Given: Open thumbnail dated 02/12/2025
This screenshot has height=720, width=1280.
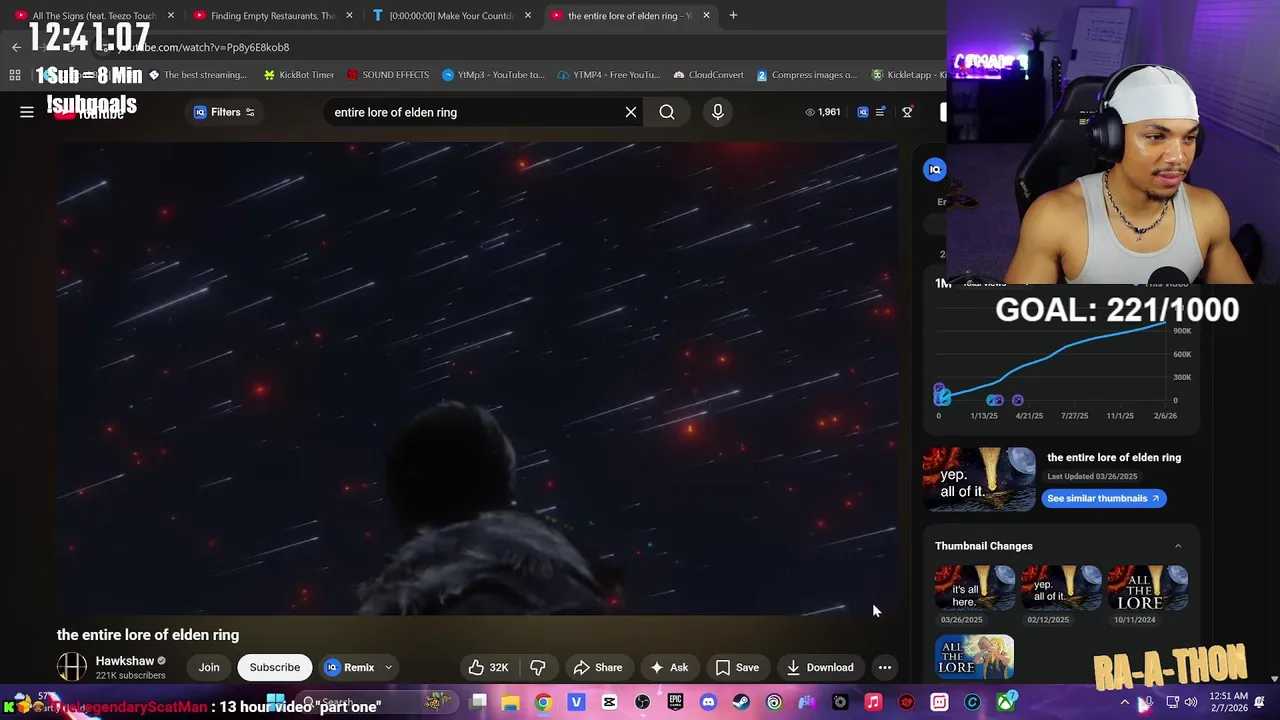Looking at the screenshot, I should click(x=1061, y=588).
